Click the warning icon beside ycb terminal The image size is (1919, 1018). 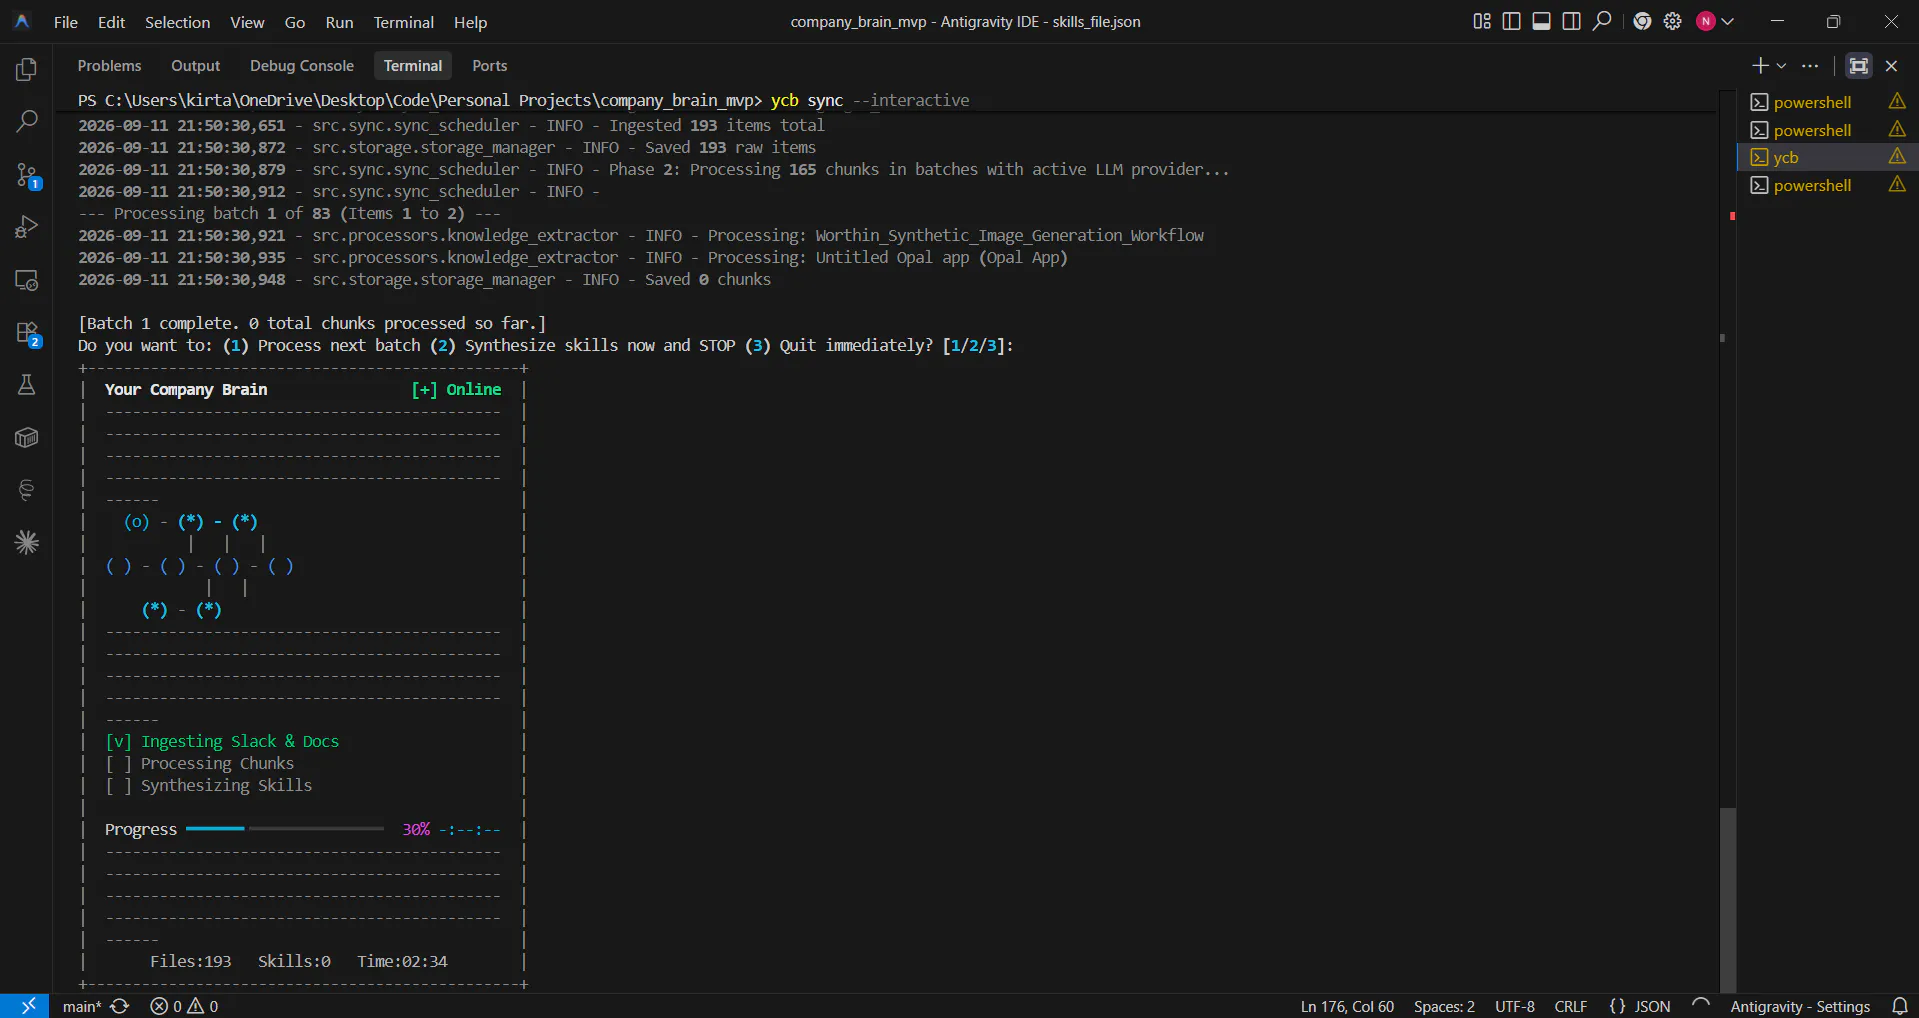[x=1897, y=156]
